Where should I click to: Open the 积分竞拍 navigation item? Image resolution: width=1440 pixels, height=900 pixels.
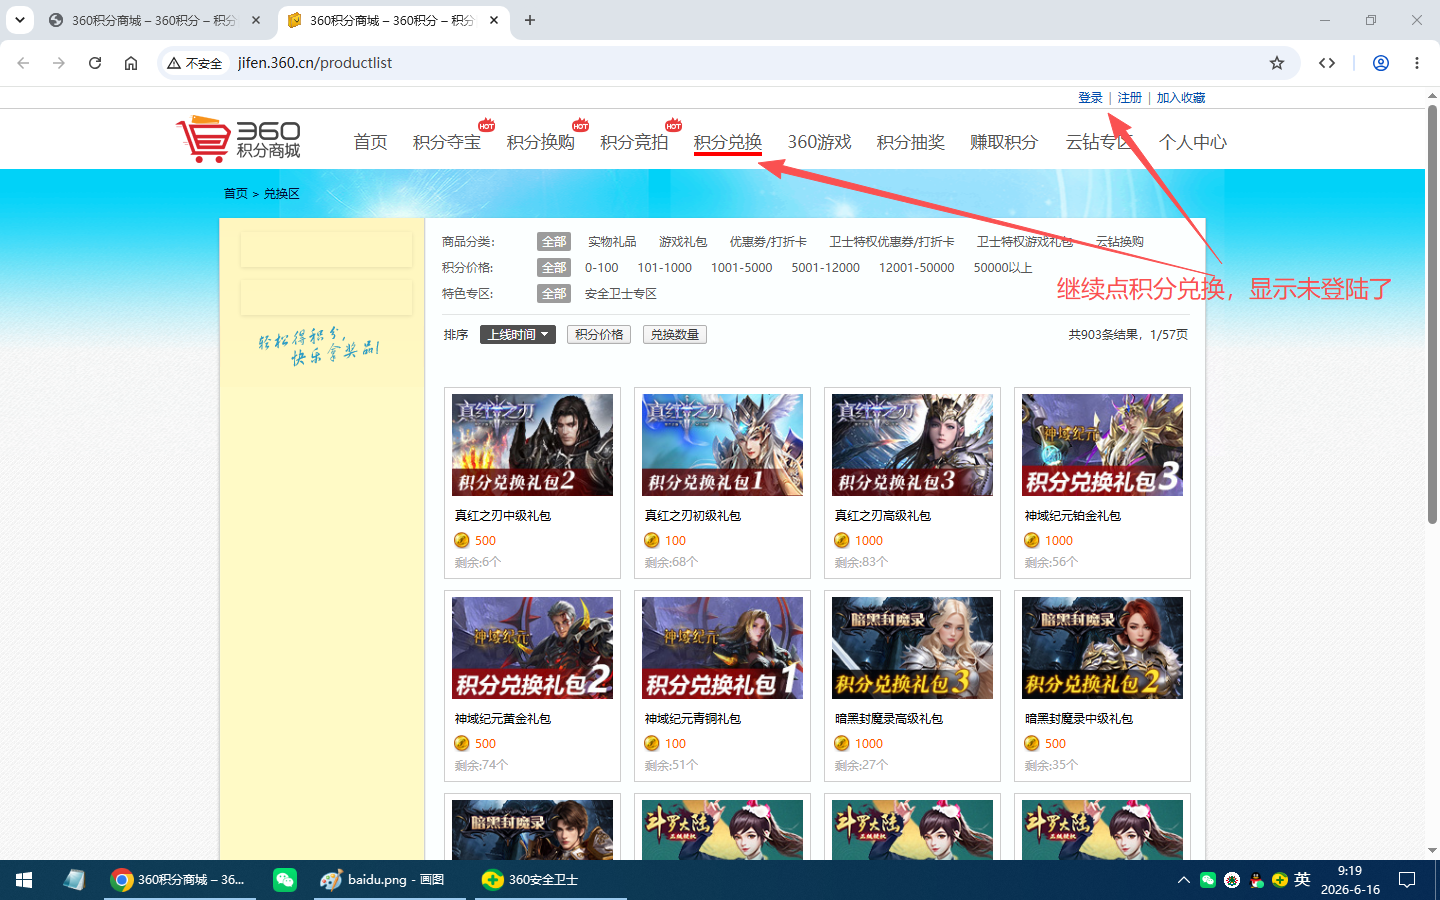click(634, 142)
